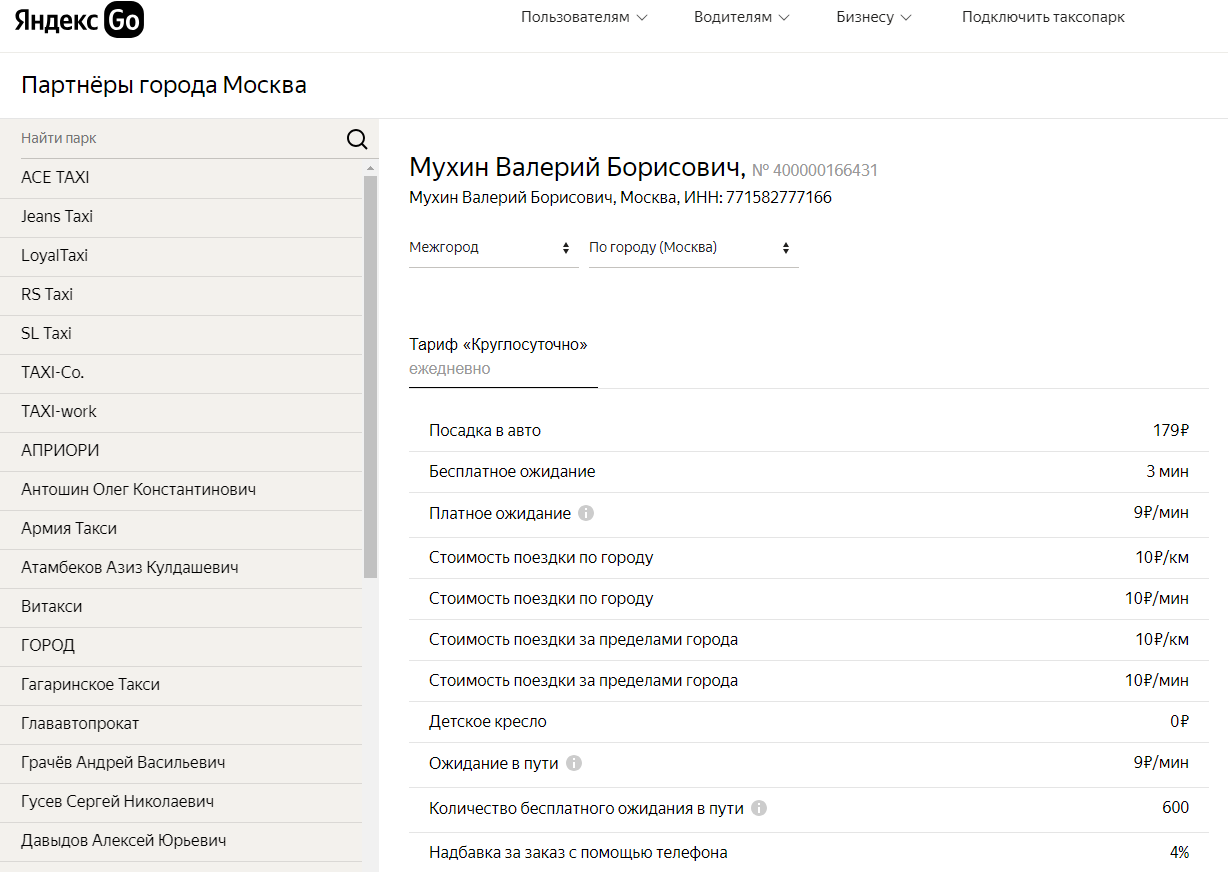Select Jeans Taxi partner
Screen dimensions: 1228x872
point(57,216)
